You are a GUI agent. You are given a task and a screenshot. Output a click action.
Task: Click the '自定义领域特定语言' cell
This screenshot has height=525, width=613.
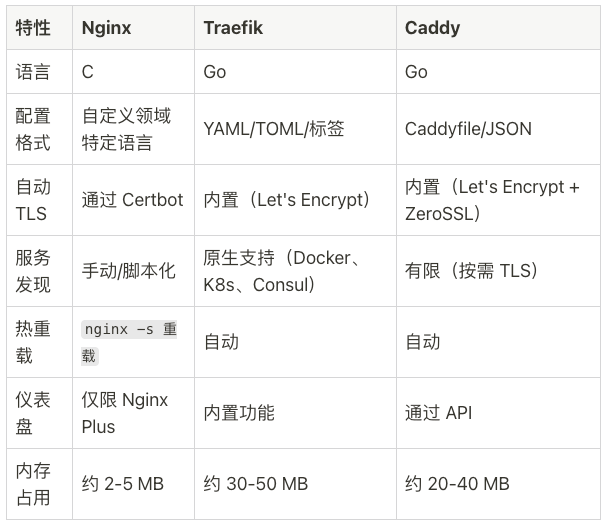point(126,129)
